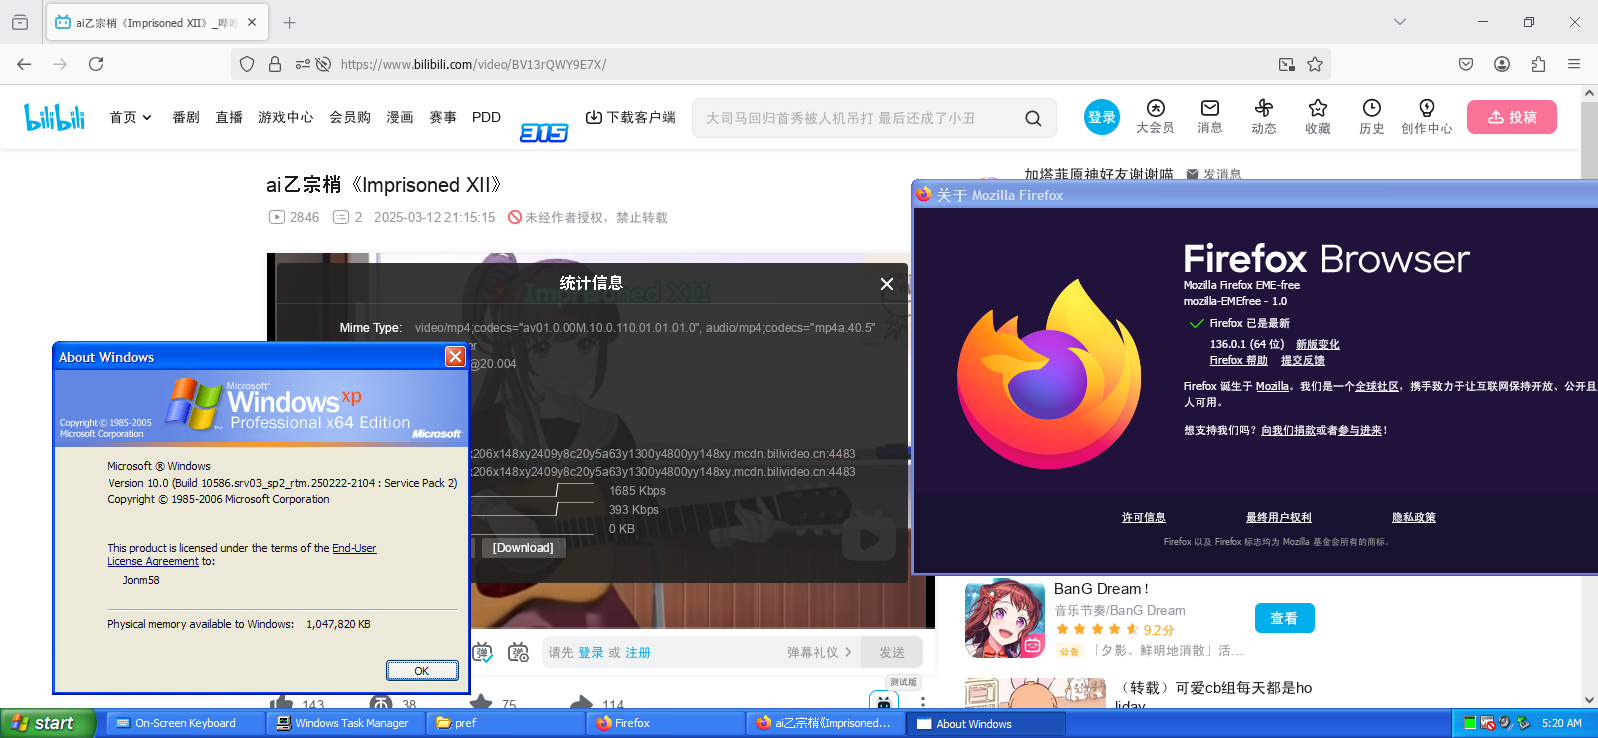Close the 统计信息 stats panel

point(886,284)
